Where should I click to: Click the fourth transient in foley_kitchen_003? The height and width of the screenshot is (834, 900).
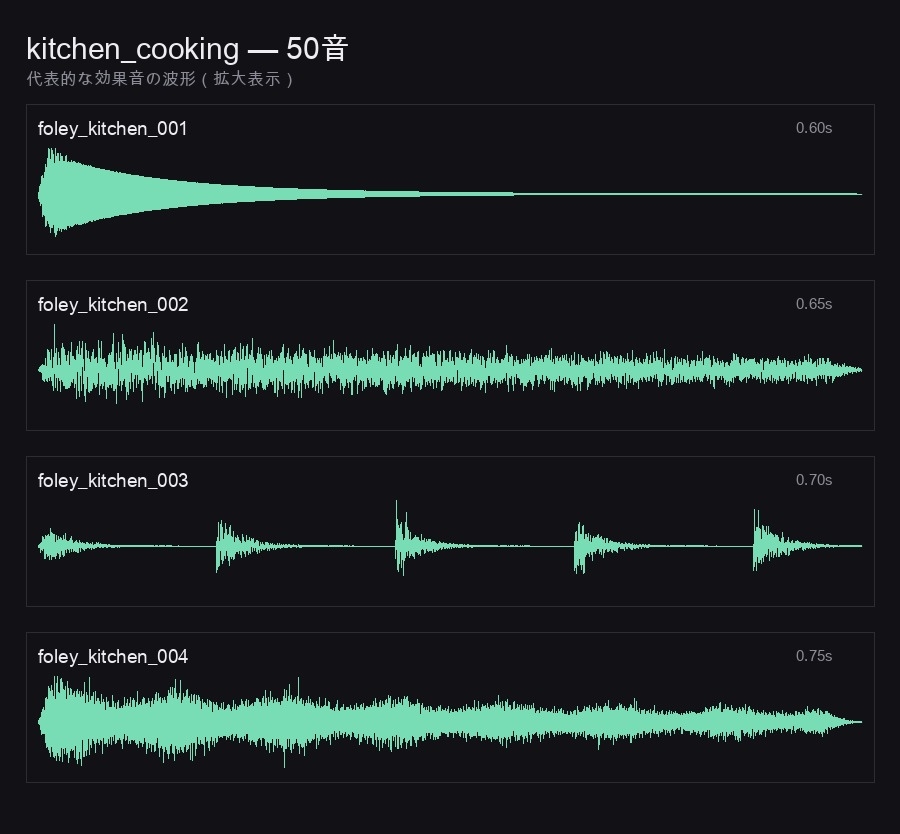tap(583, 547)
